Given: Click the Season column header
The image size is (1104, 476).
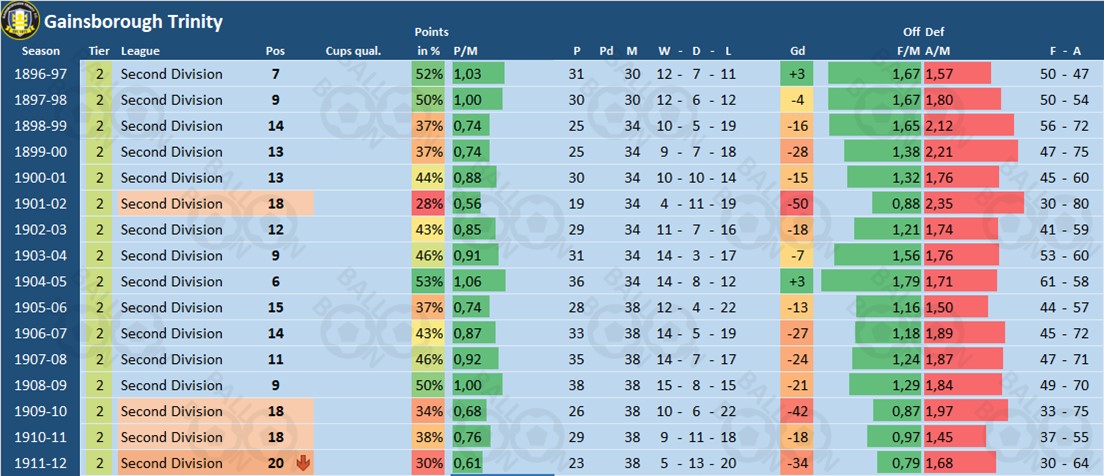Looking at the screenshot, I should click(40, 51).
